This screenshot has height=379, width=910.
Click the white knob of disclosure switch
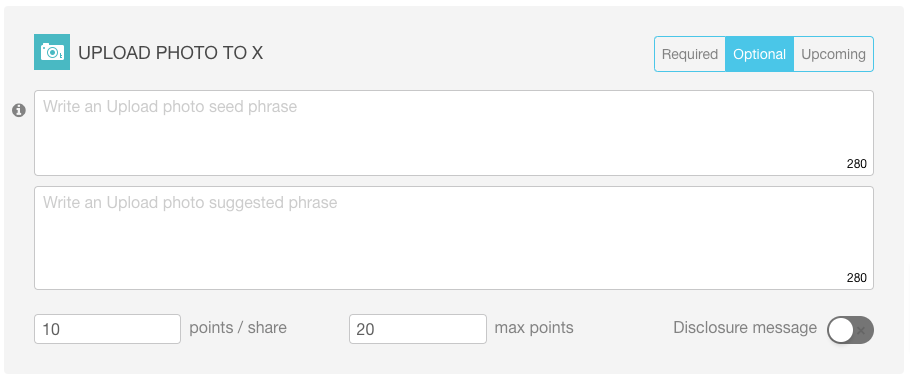840,330
